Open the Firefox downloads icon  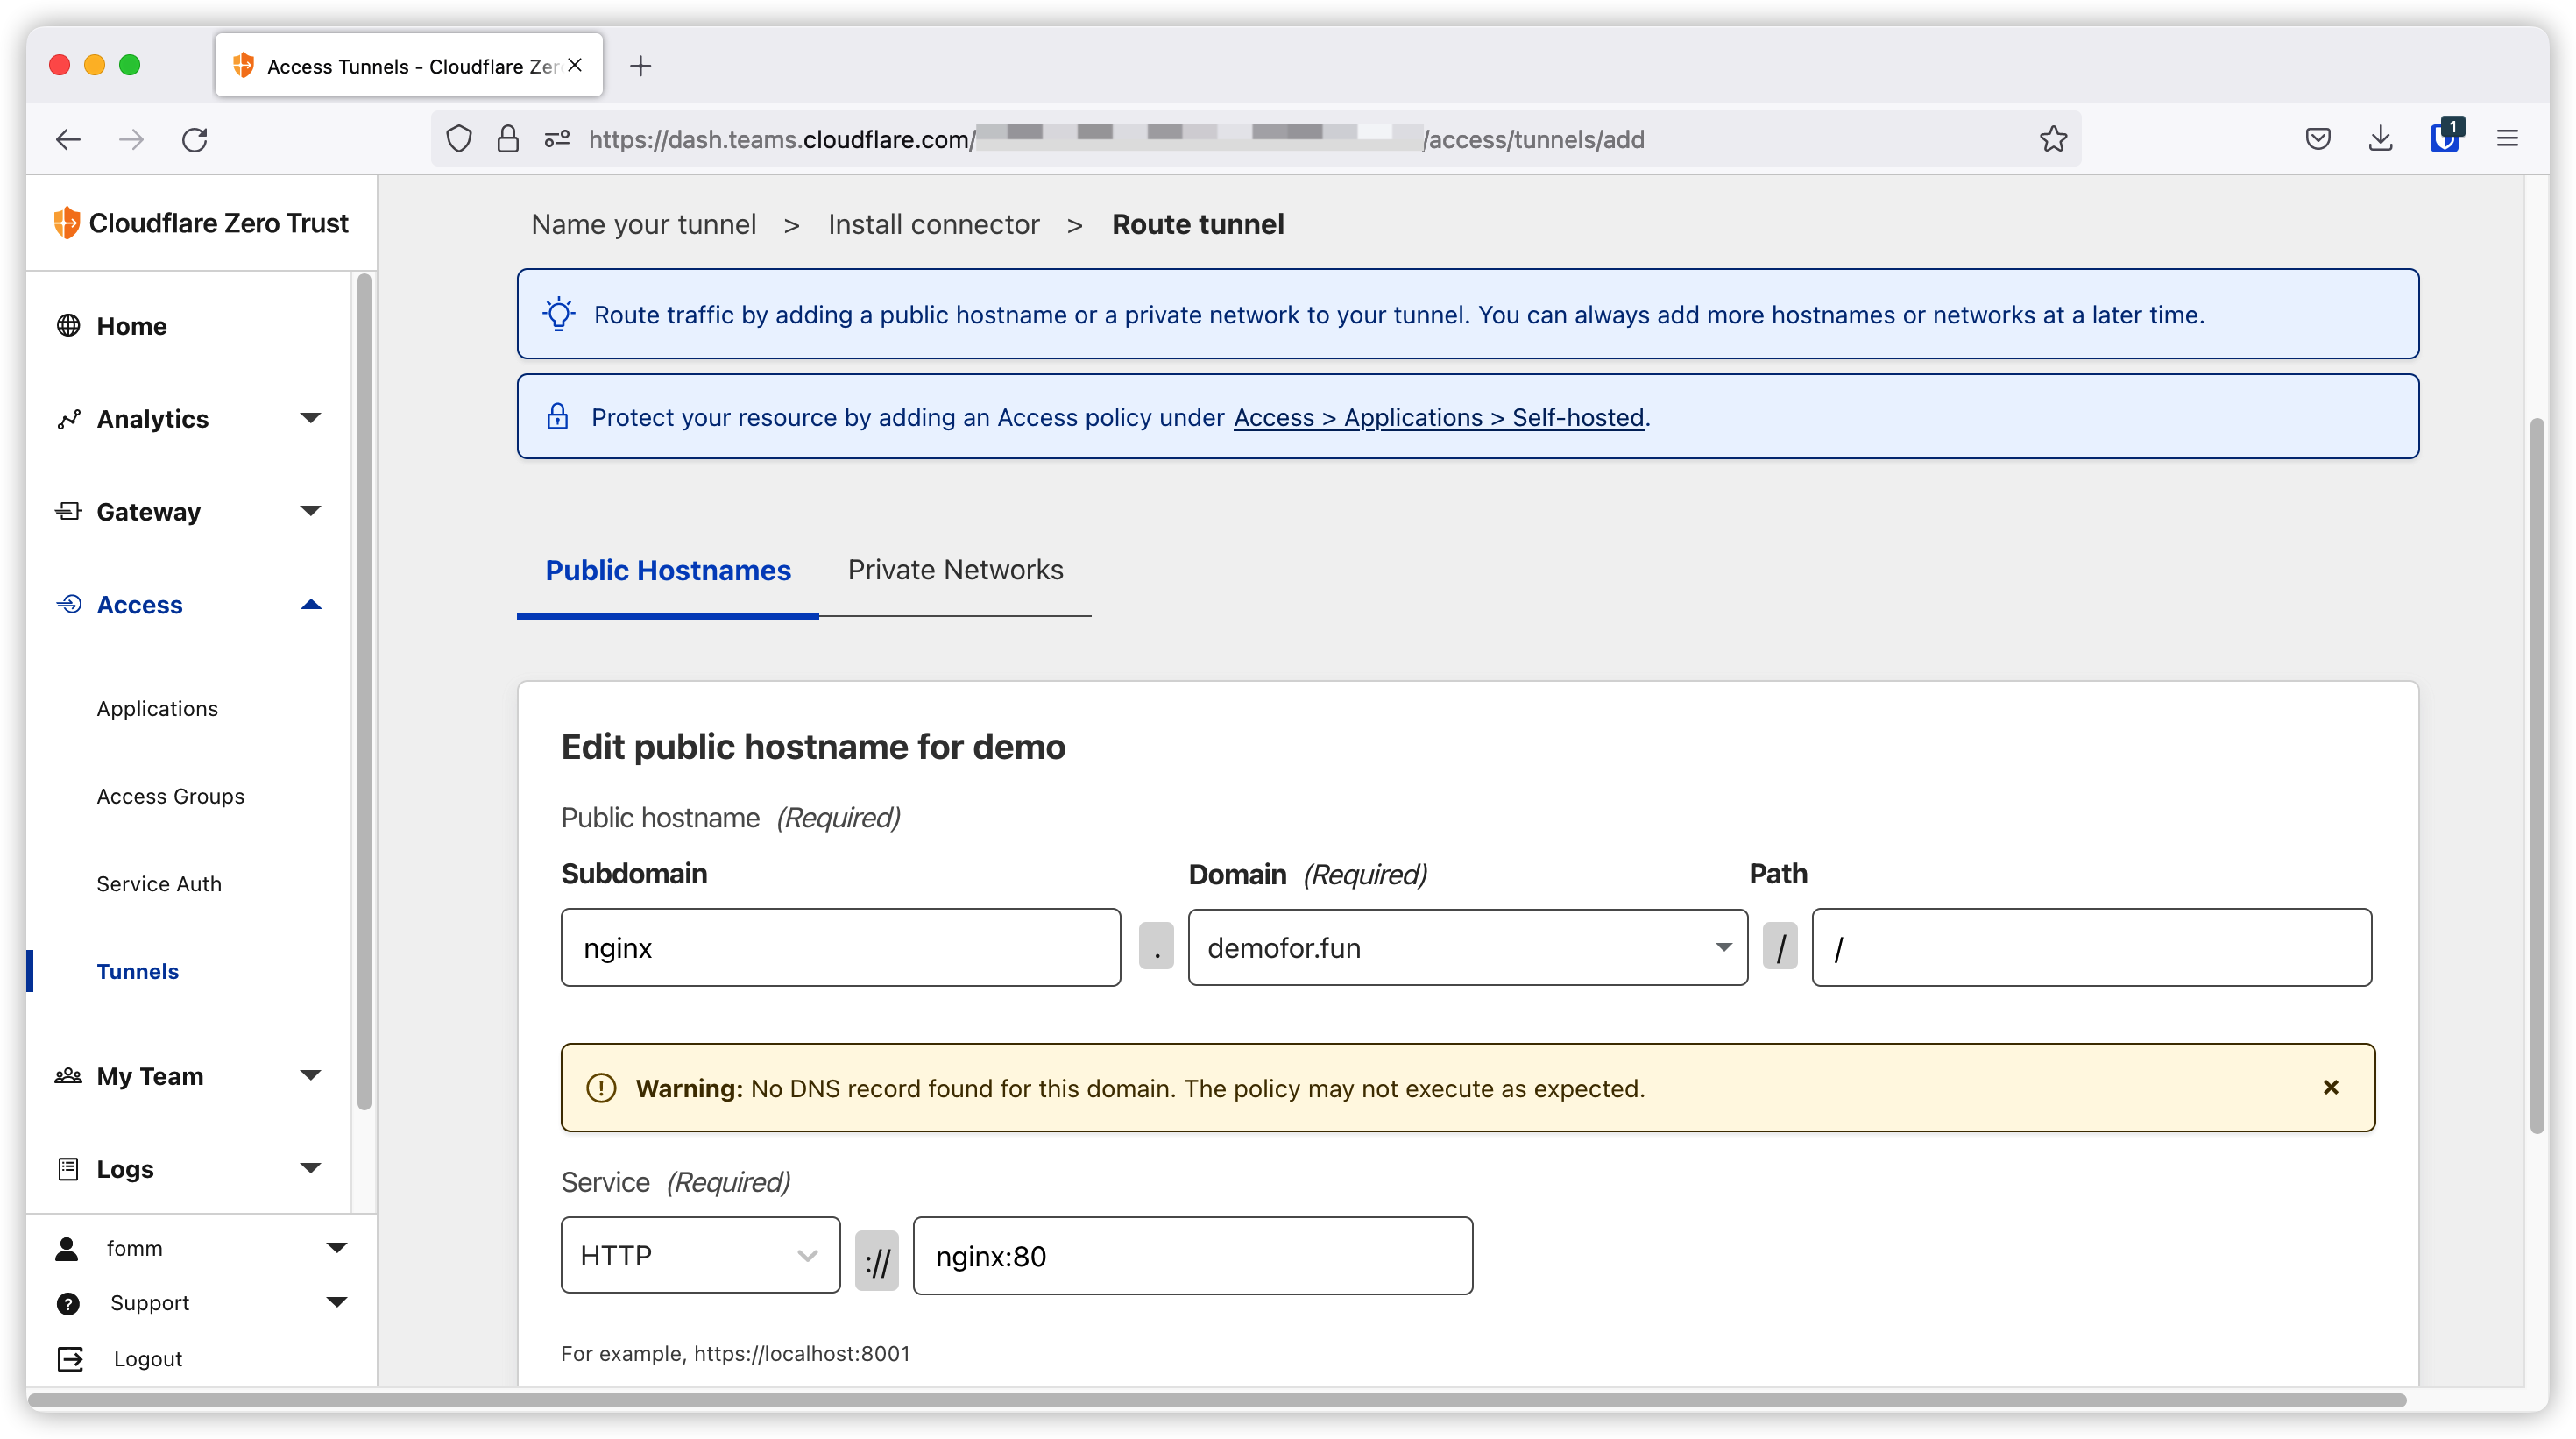point(2380,139)
